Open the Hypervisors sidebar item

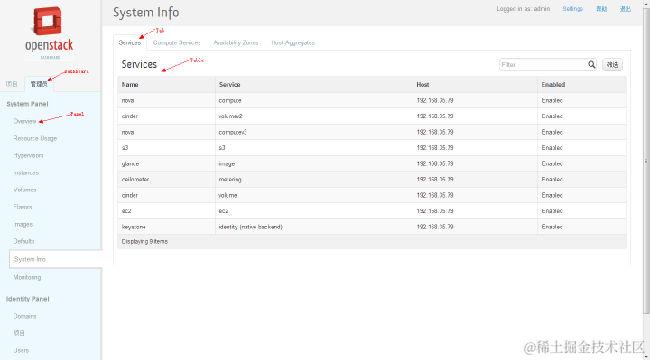point(28,156)
